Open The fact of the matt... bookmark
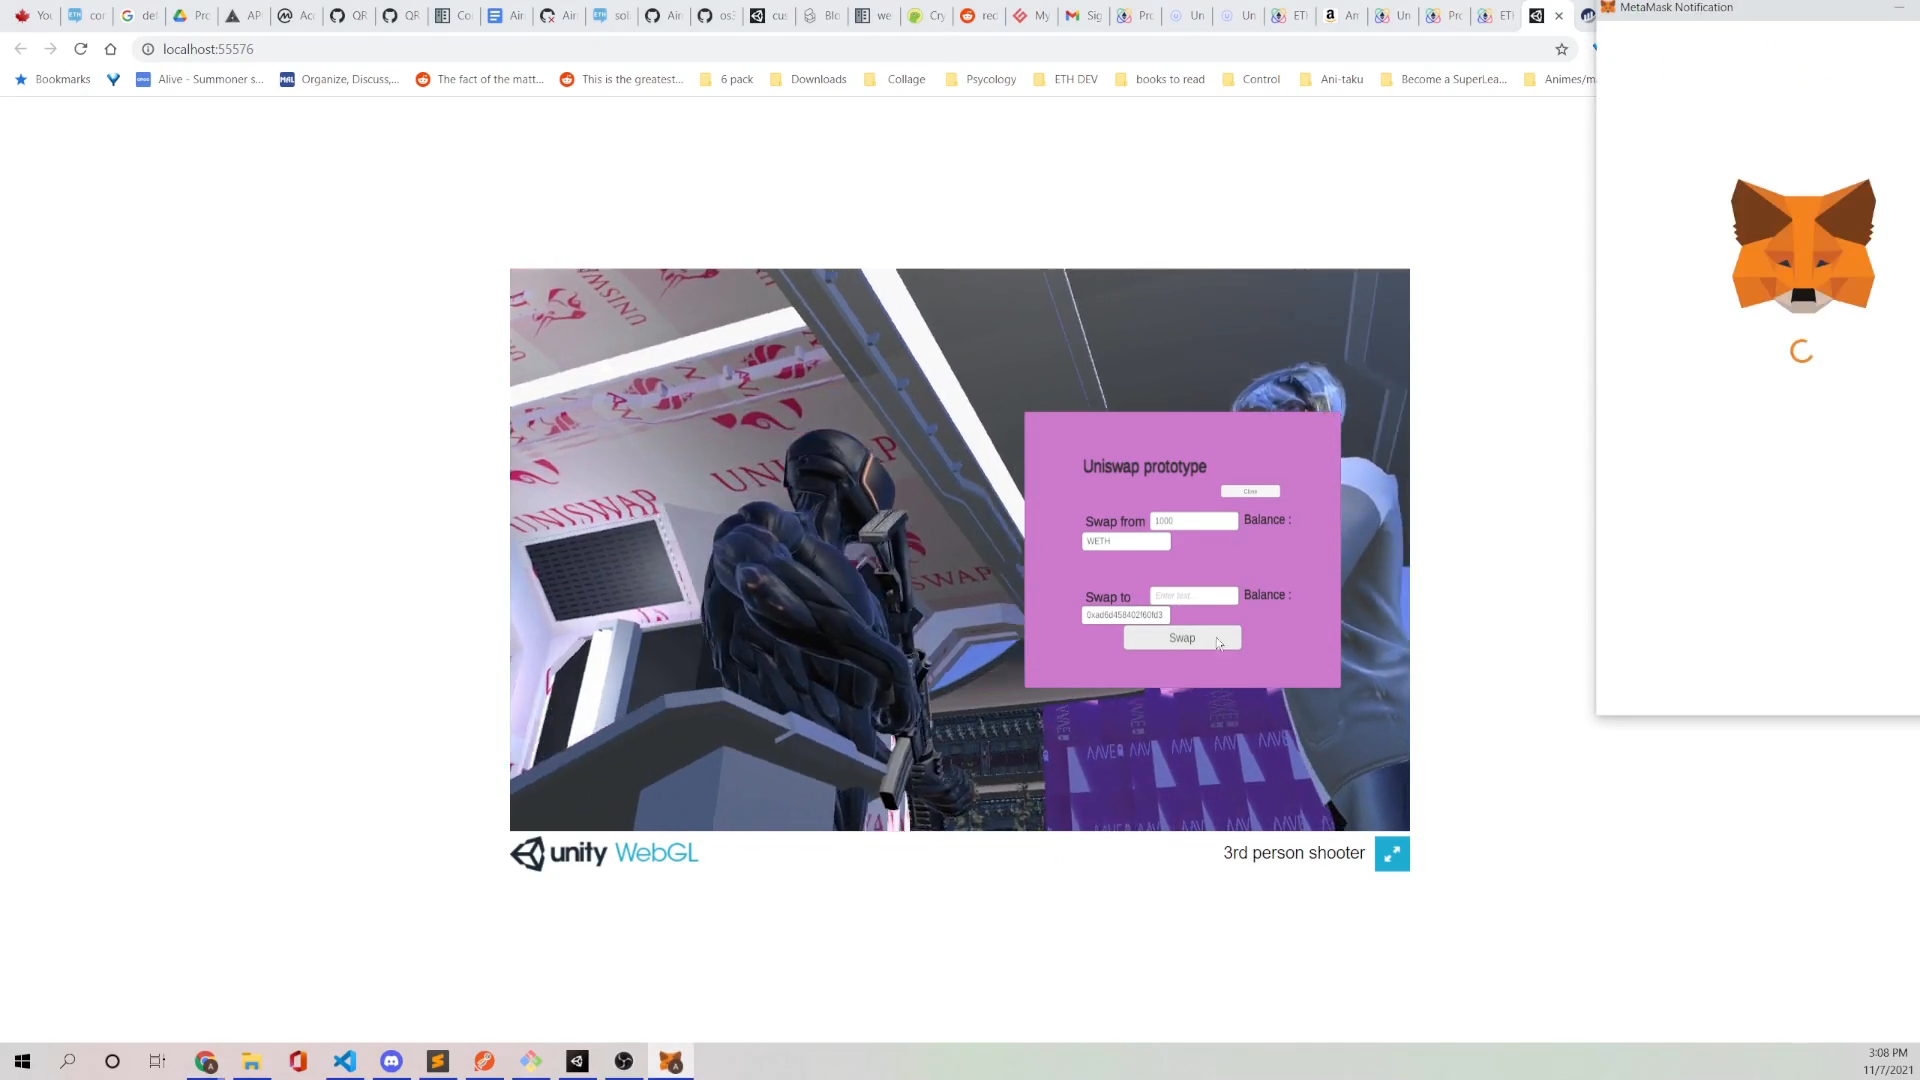 (479, 79)
